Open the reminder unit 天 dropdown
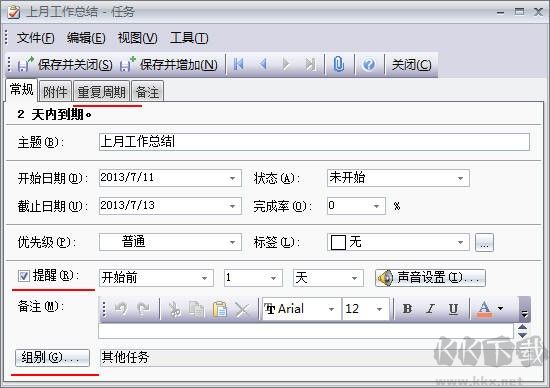550x388 pixels. [355, 278]
